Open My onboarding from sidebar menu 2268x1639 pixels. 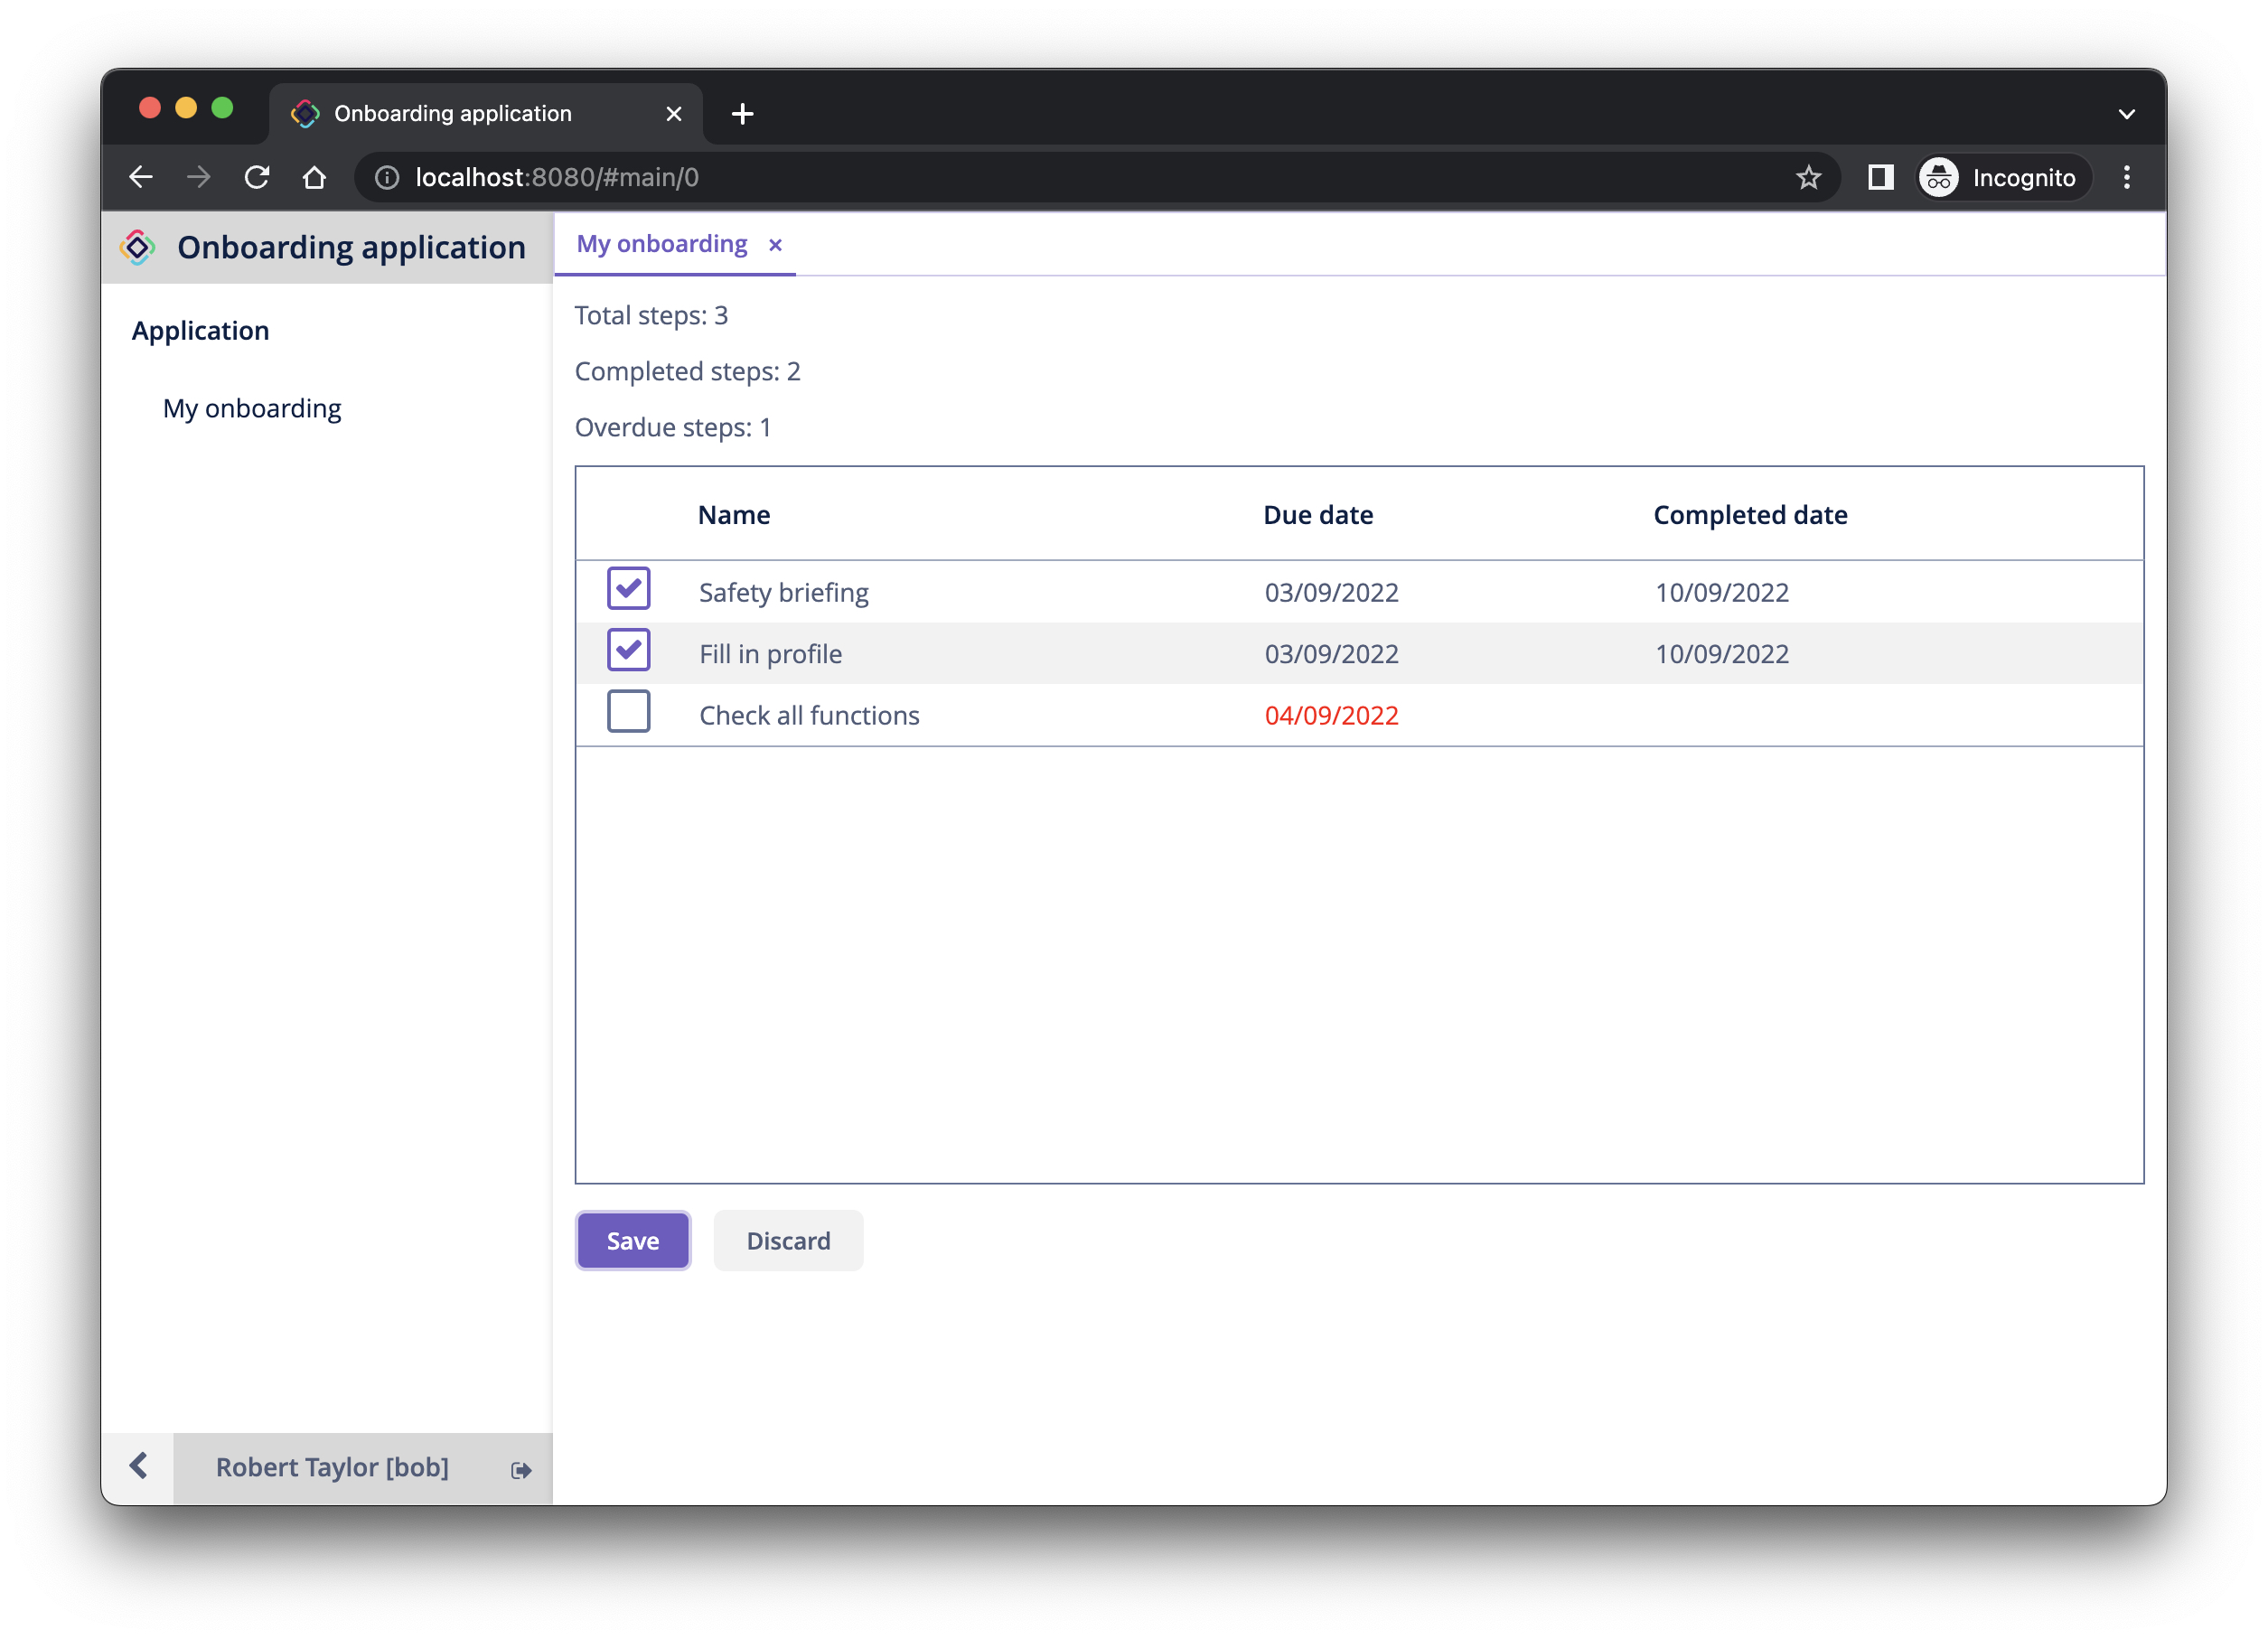[252, 408]
